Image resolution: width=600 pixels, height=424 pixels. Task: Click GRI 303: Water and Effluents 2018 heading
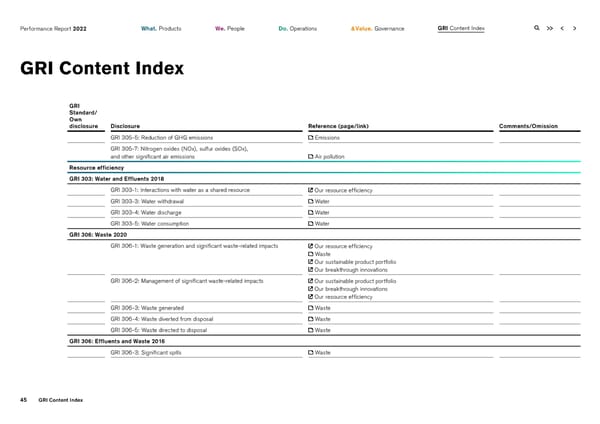point(116,179)
